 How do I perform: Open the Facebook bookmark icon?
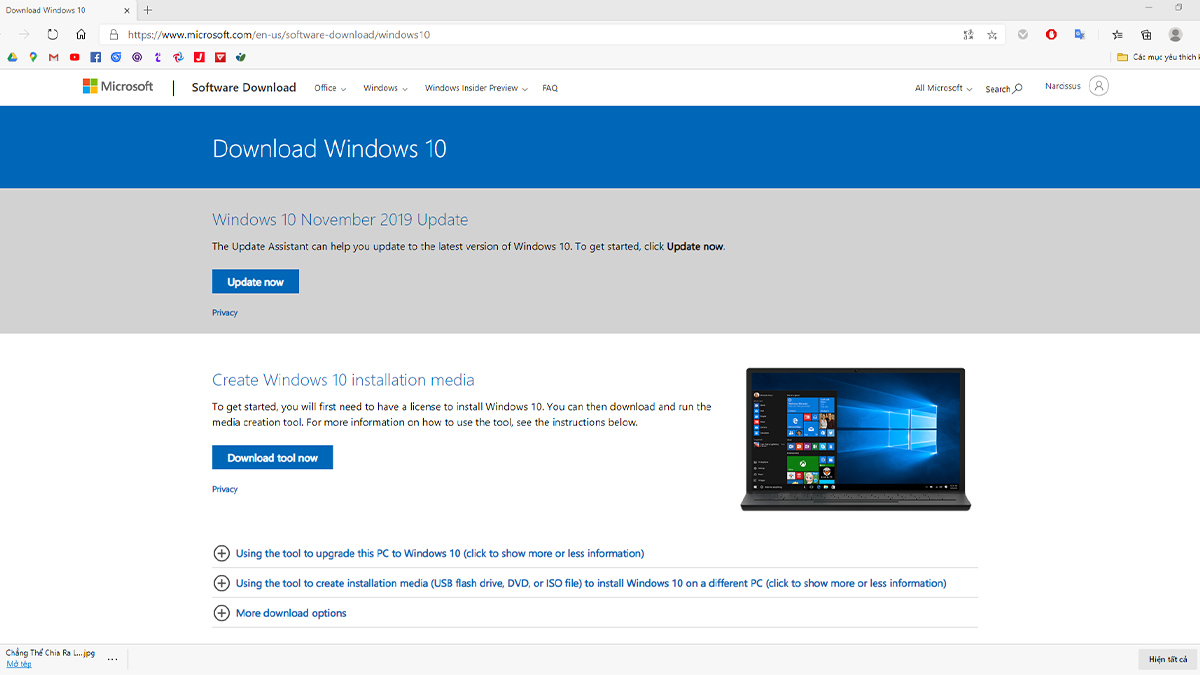pos(96,57)
